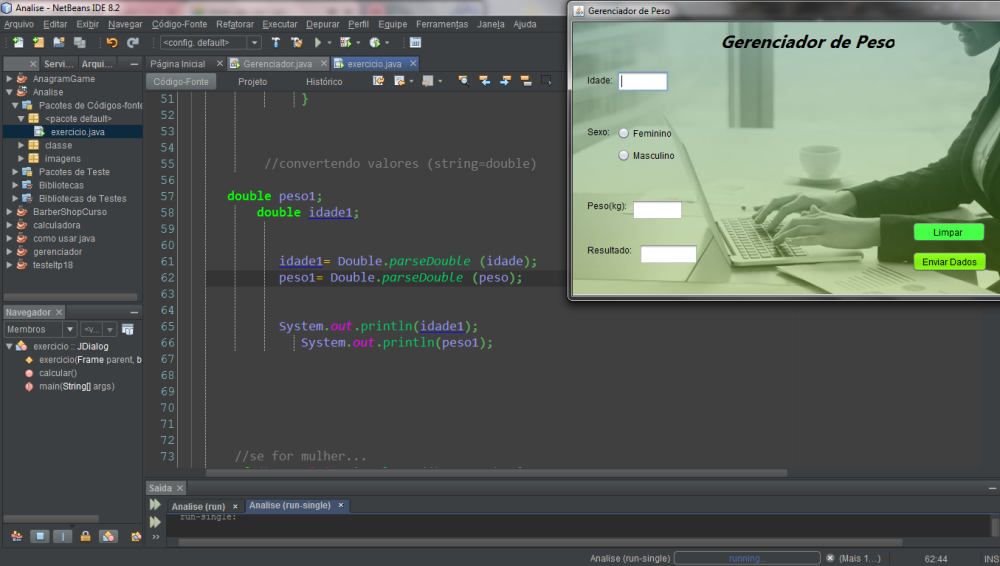
Task: Show more output actions via the chevron icon
Action: (x=156, y=537)
